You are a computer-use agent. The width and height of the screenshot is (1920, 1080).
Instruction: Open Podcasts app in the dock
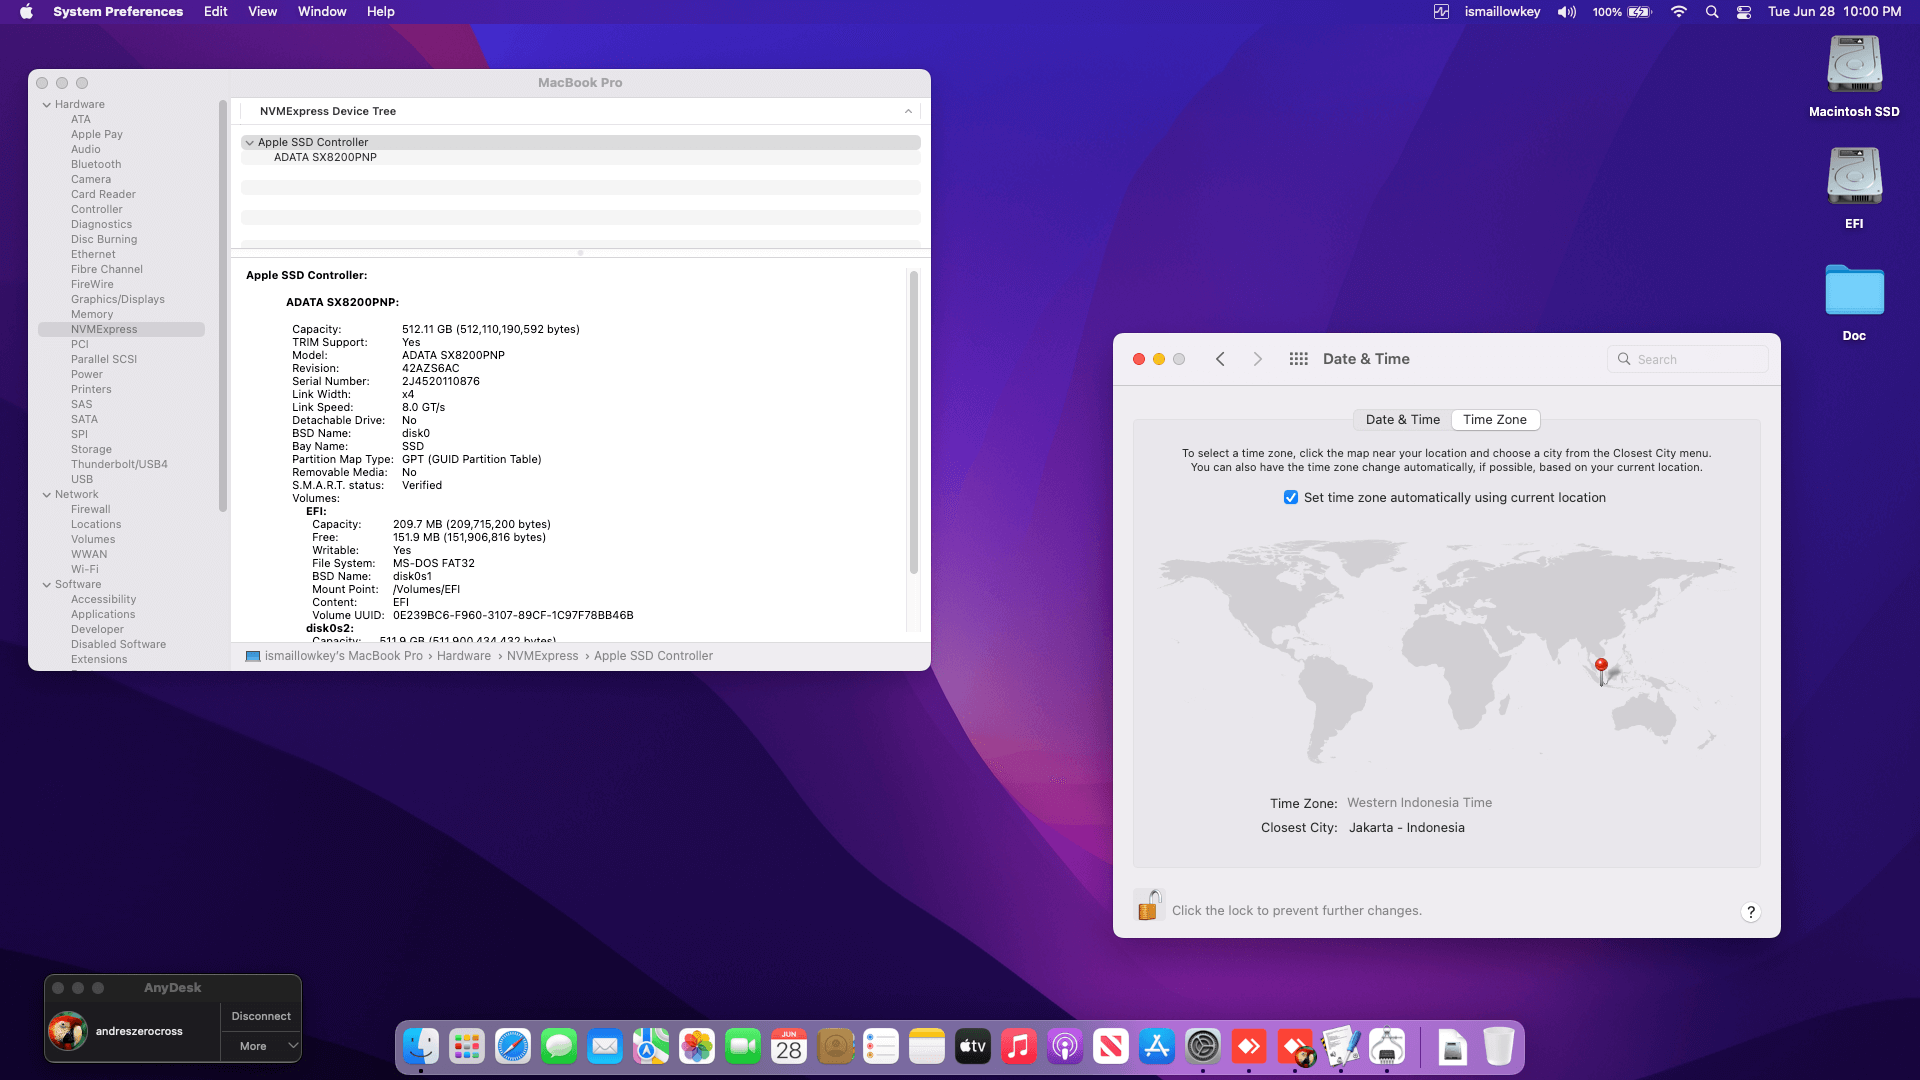point(1065,1047)
